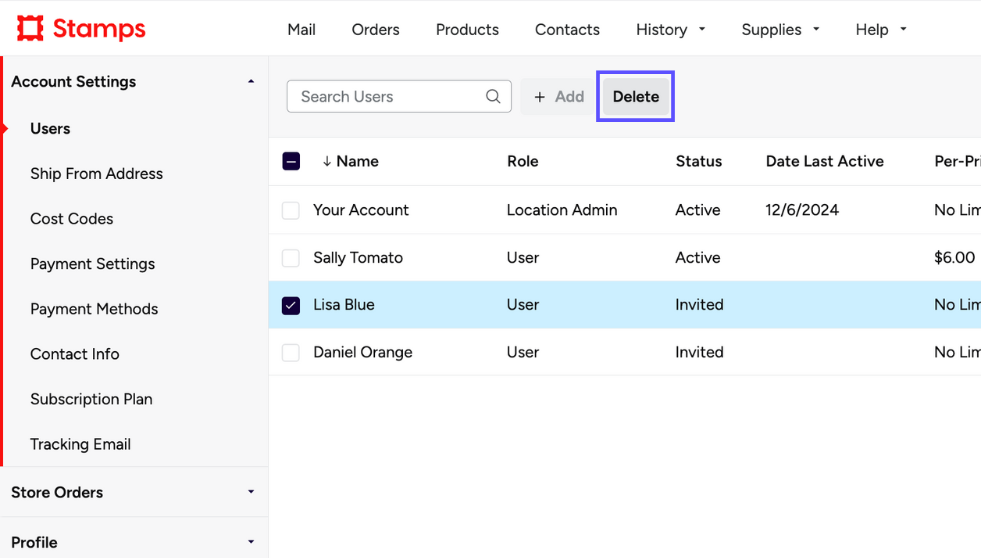Open Ship From Address settings
Viewport: 981px width, 558px height.
(x=96, y=174)
